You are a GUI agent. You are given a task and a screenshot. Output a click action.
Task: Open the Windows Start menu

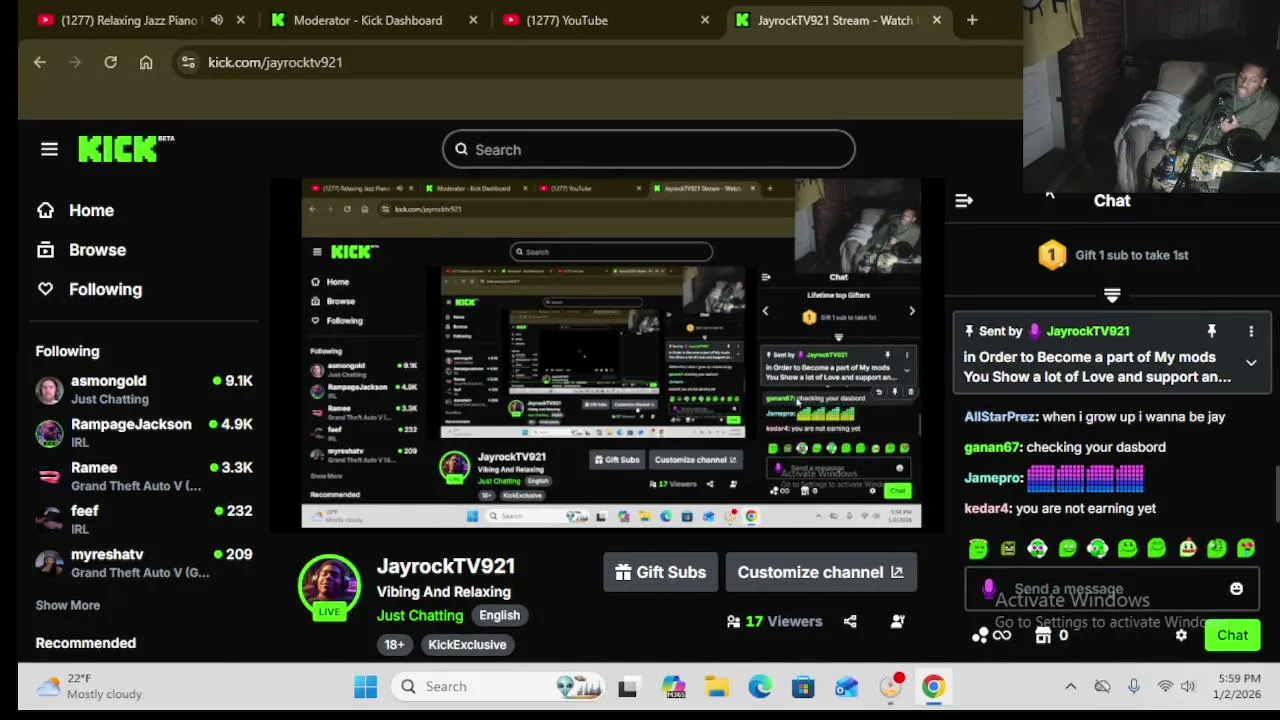(365, 686)
